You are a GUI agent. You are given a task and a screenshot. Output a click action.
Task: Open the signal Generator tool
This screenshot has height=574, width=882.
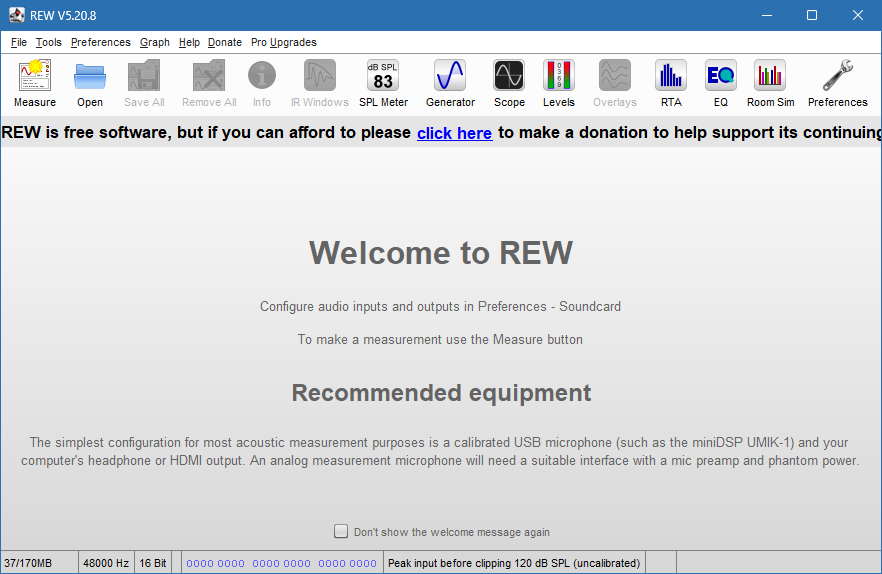[x=450, y=76]
